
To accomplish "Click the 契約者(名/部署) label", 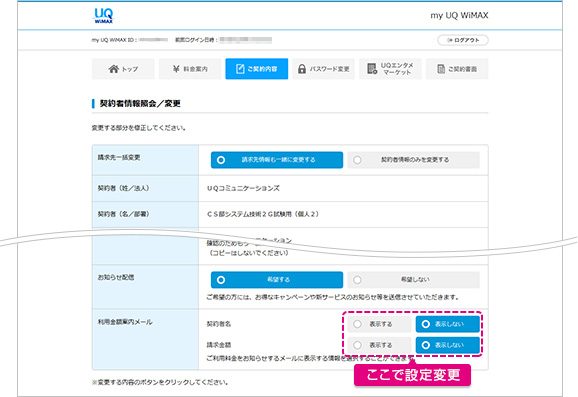I will (123, 214).
